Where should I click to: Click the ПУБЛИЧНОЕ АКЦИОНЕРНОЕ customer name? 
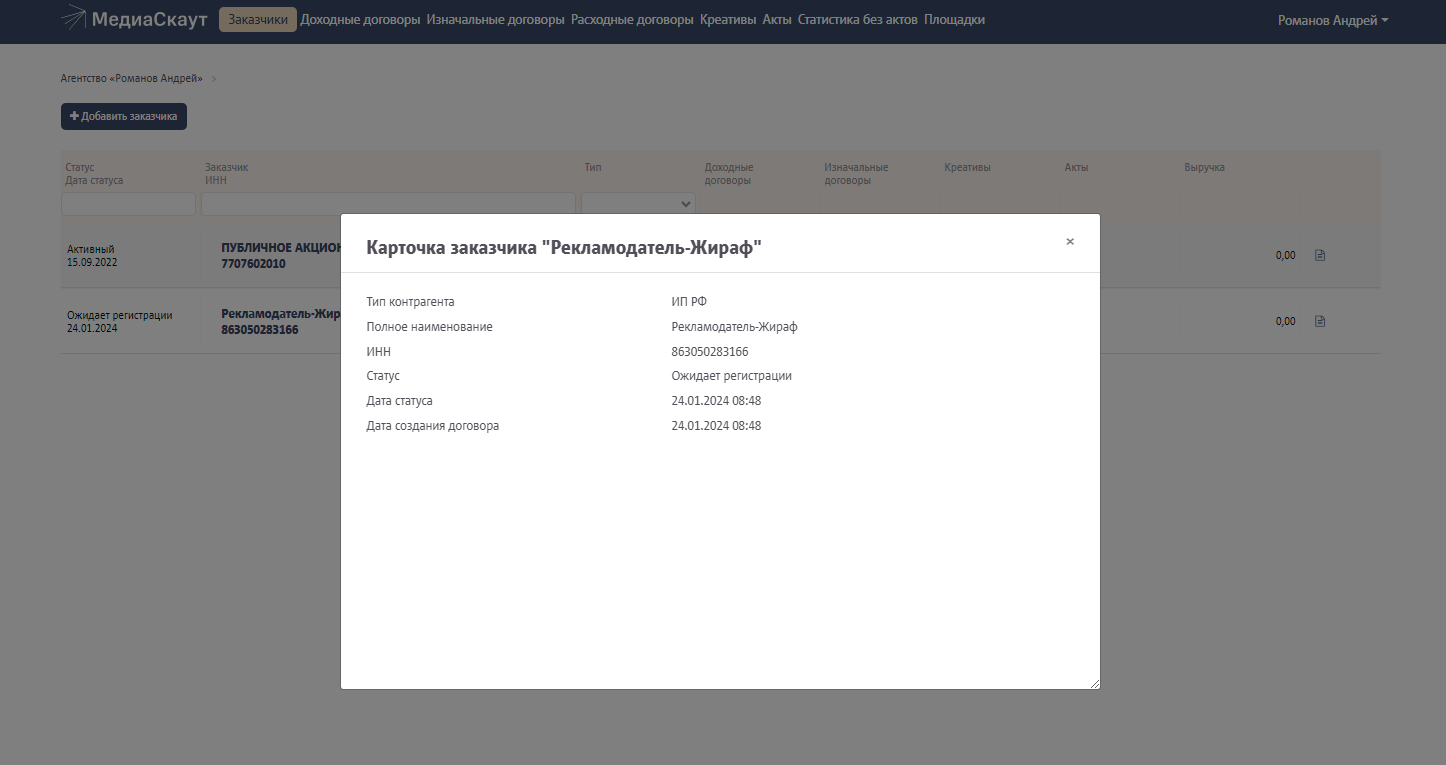tap(281, 248)
